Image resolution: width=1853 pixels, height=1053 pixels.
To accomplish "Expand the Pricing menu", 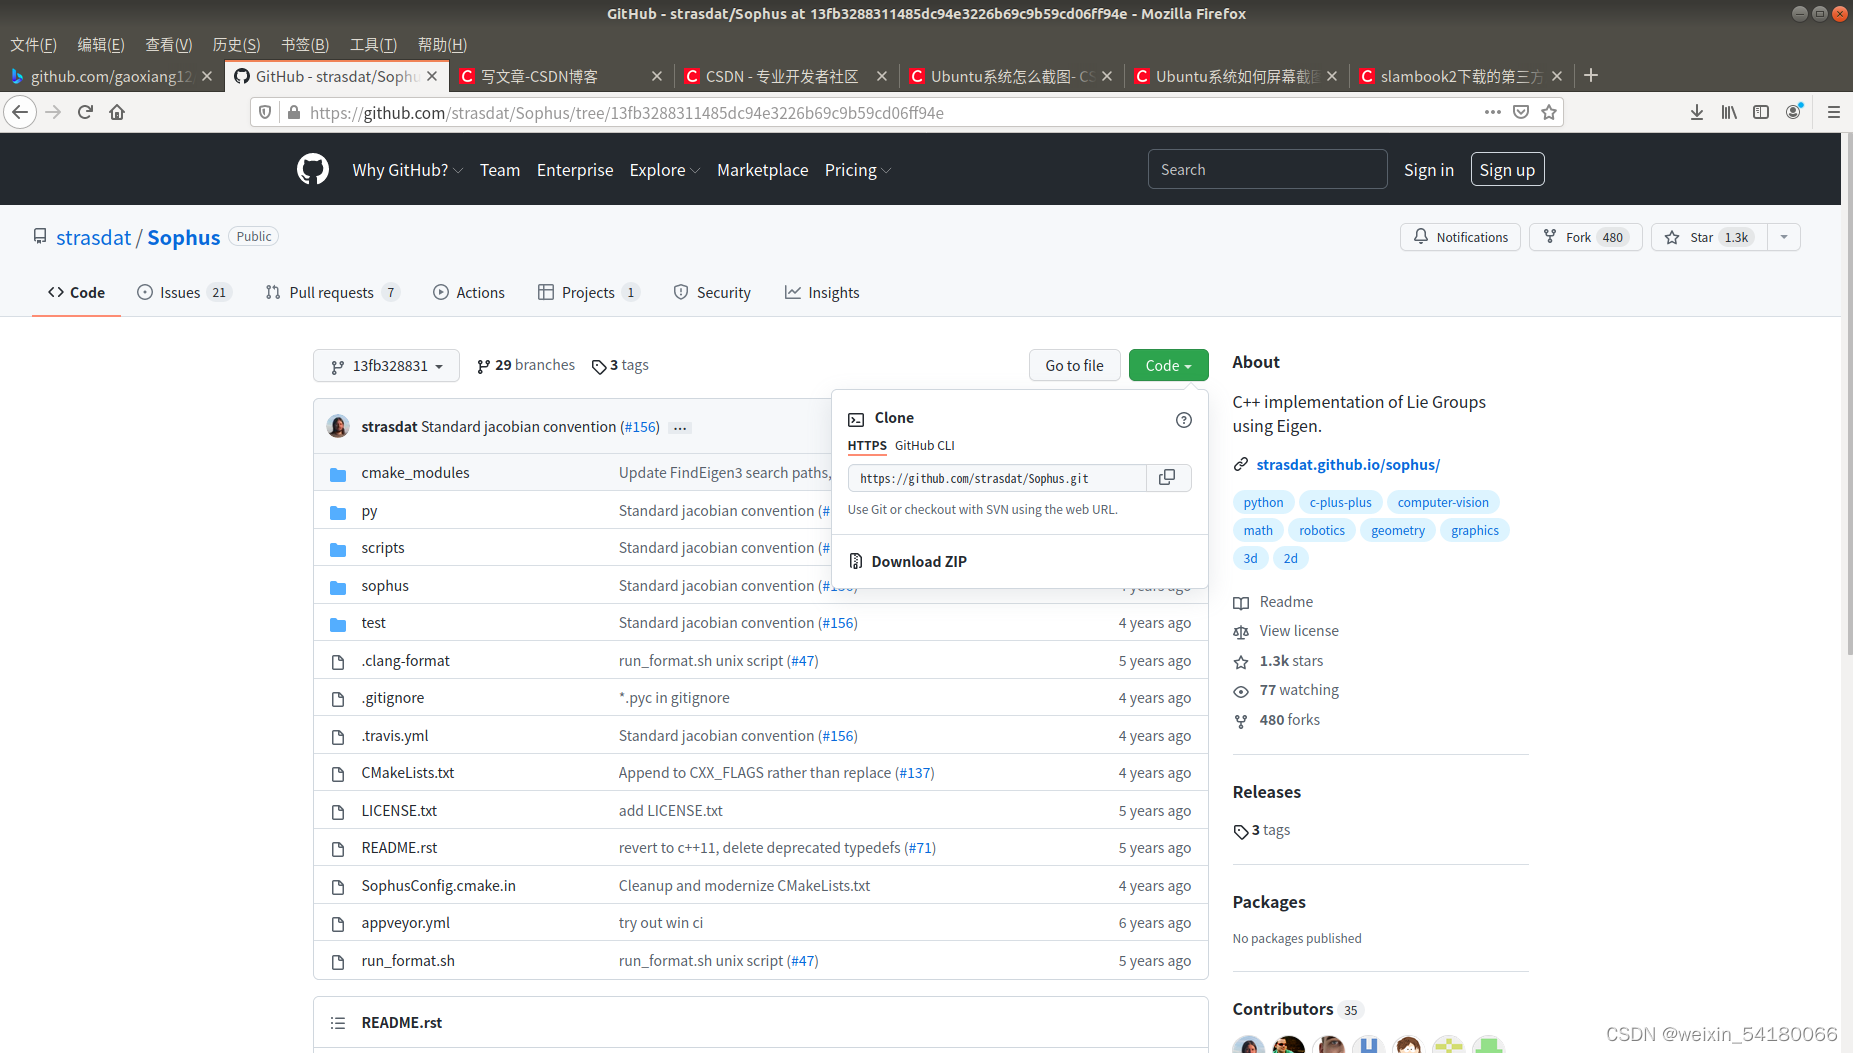I will [857, 170].
